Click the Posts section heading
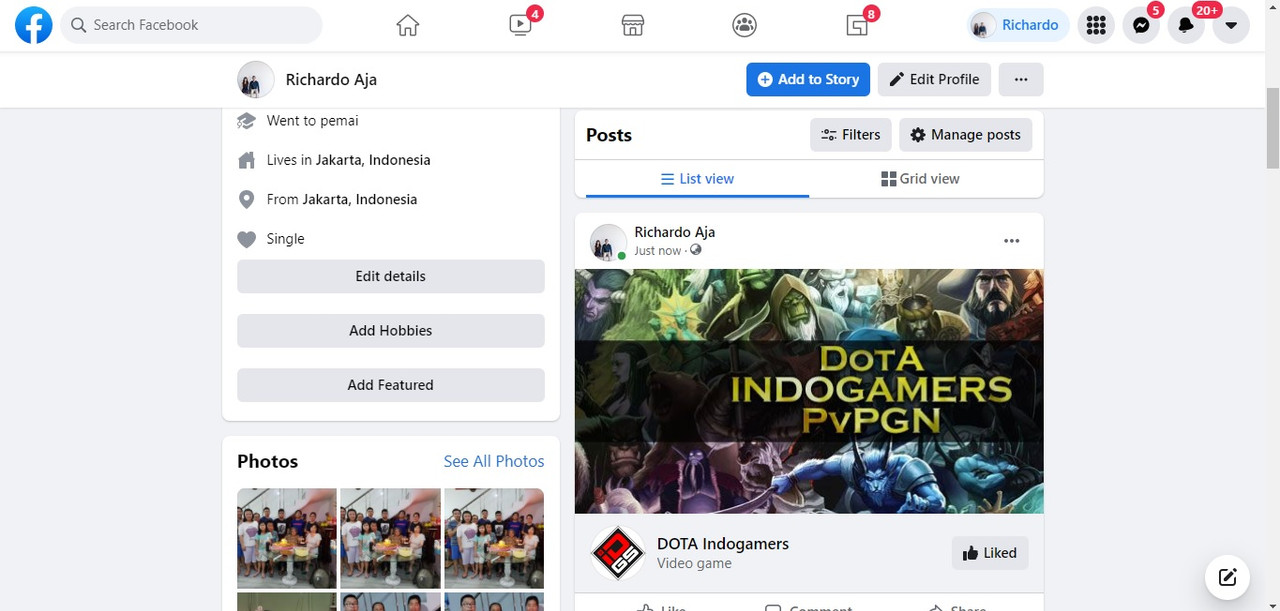The width and height of the screenshot is (1280, 611). [x=609, y=135]
